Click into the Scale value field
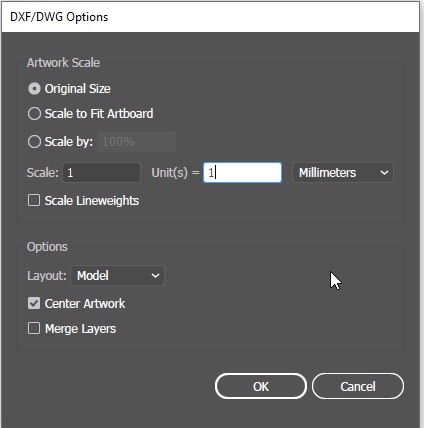Screen dimensions: 424x428 [102, 173]
